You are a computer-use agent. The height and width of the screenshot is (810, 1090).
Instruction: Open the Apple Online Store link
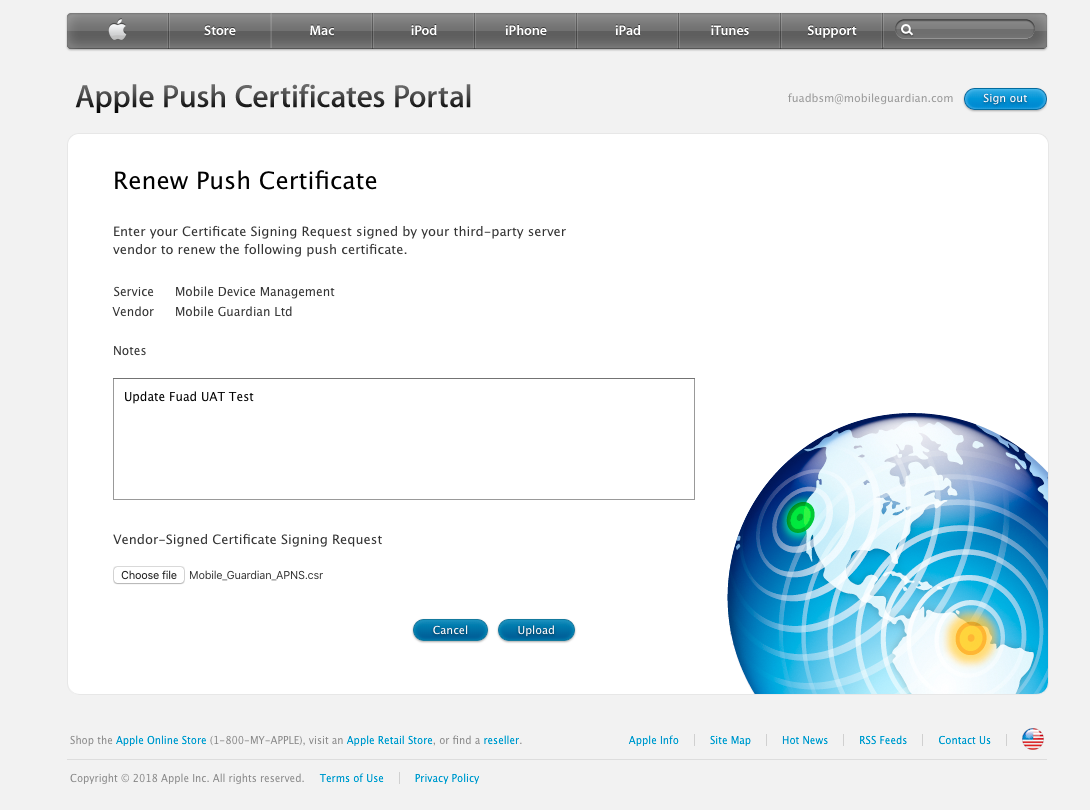coord(161,740)
